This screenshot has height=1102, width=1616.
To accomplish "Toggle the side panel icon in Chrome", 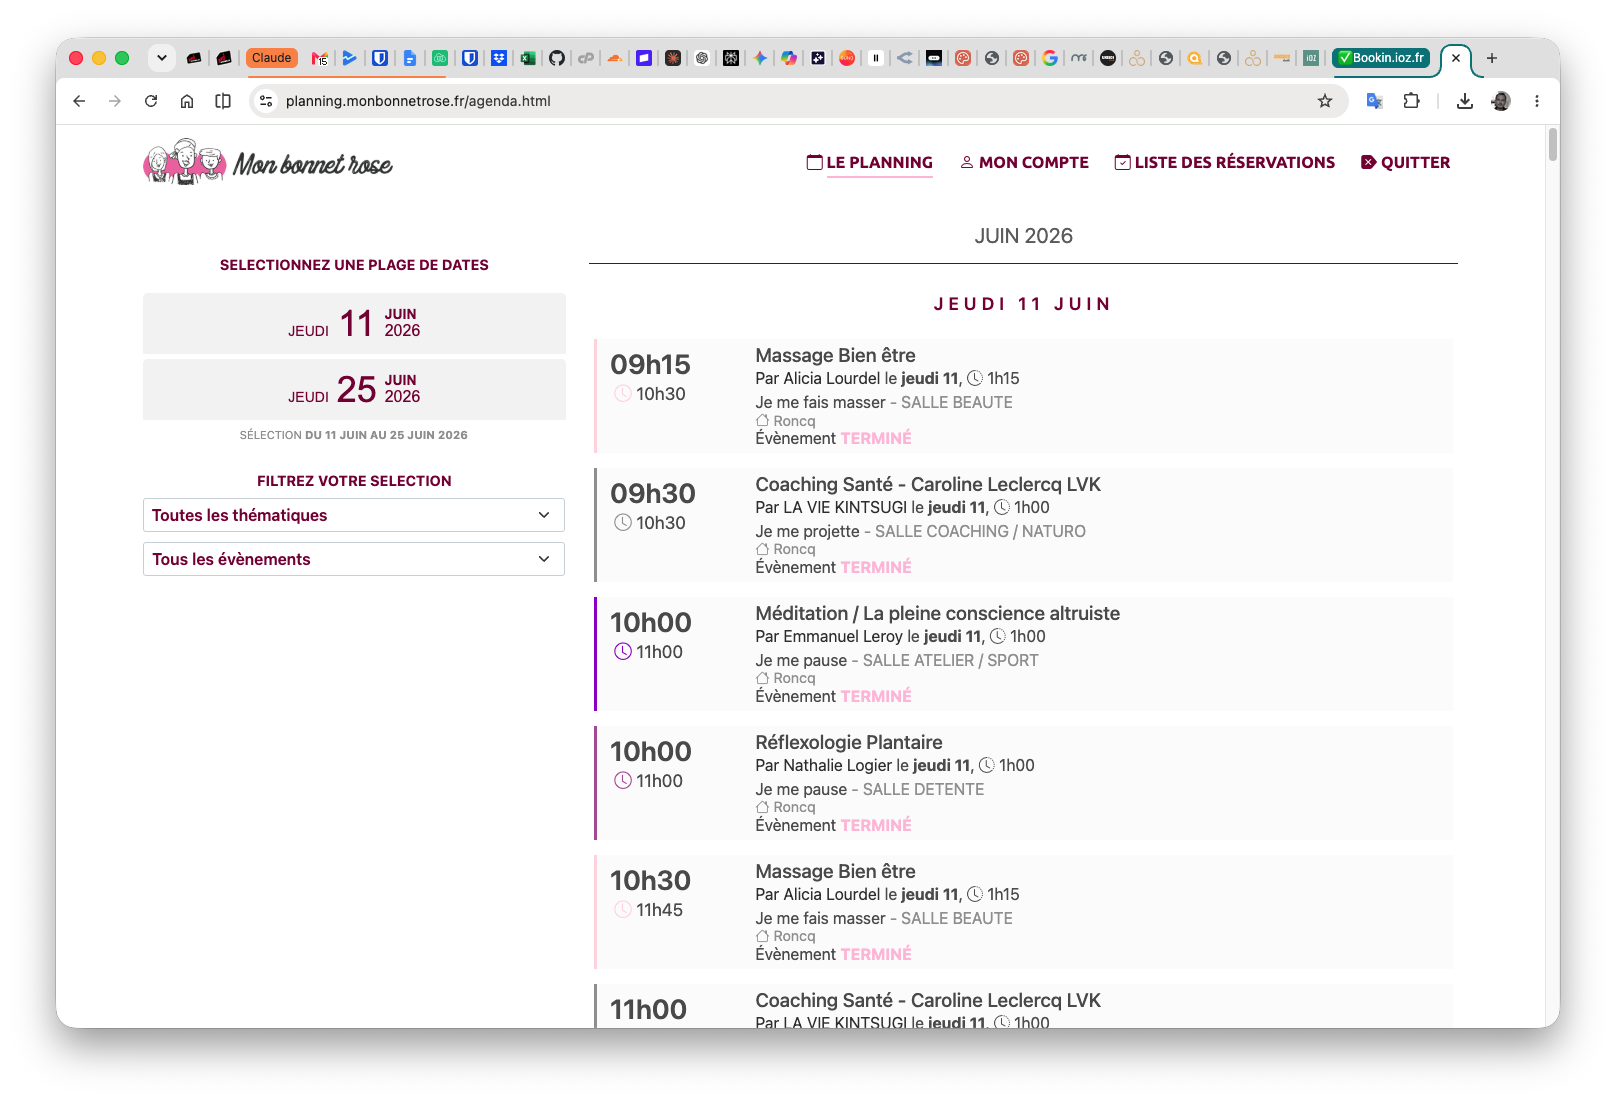I will click(x=223, y=101).
